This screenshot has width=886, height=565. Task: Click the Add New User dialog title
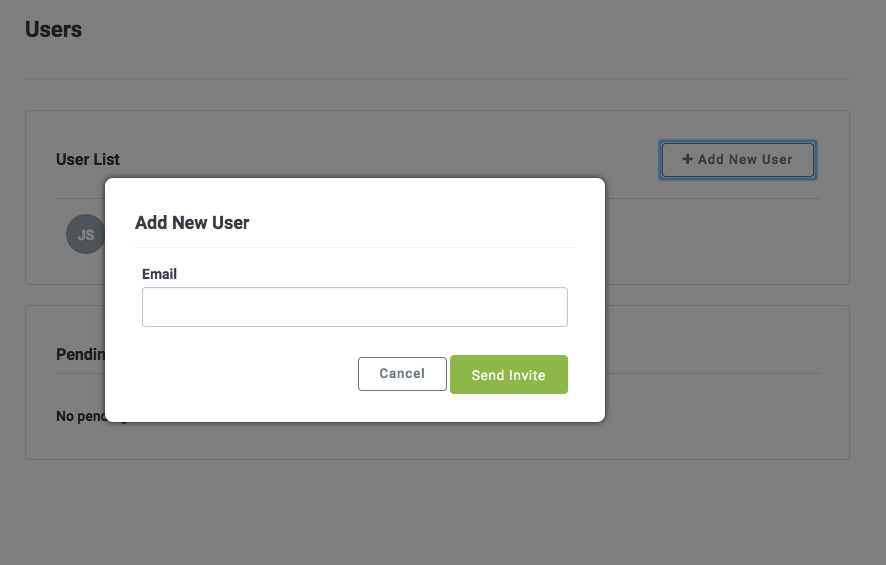192,223
